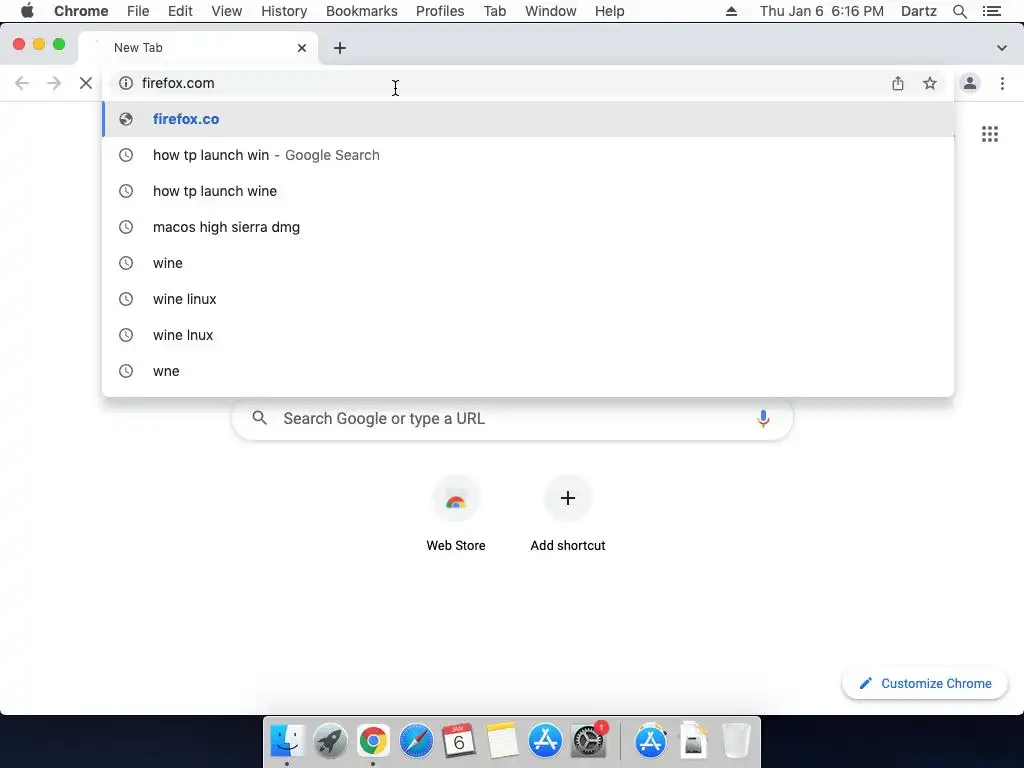Select 'macos high sierra dmg' suggestion
The height and width of the screenshot is (768, 1024).
pyautogui.click(x=528, y=227)
